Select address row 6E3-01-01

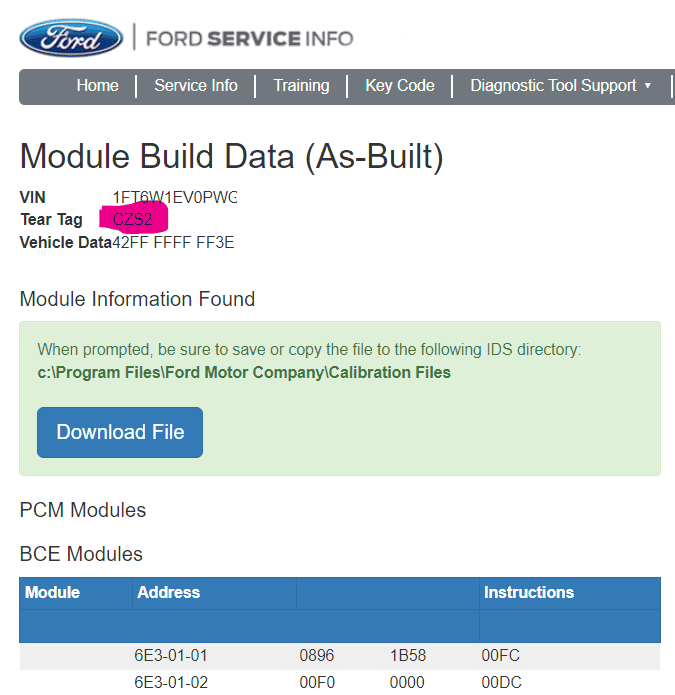[171, 656]
